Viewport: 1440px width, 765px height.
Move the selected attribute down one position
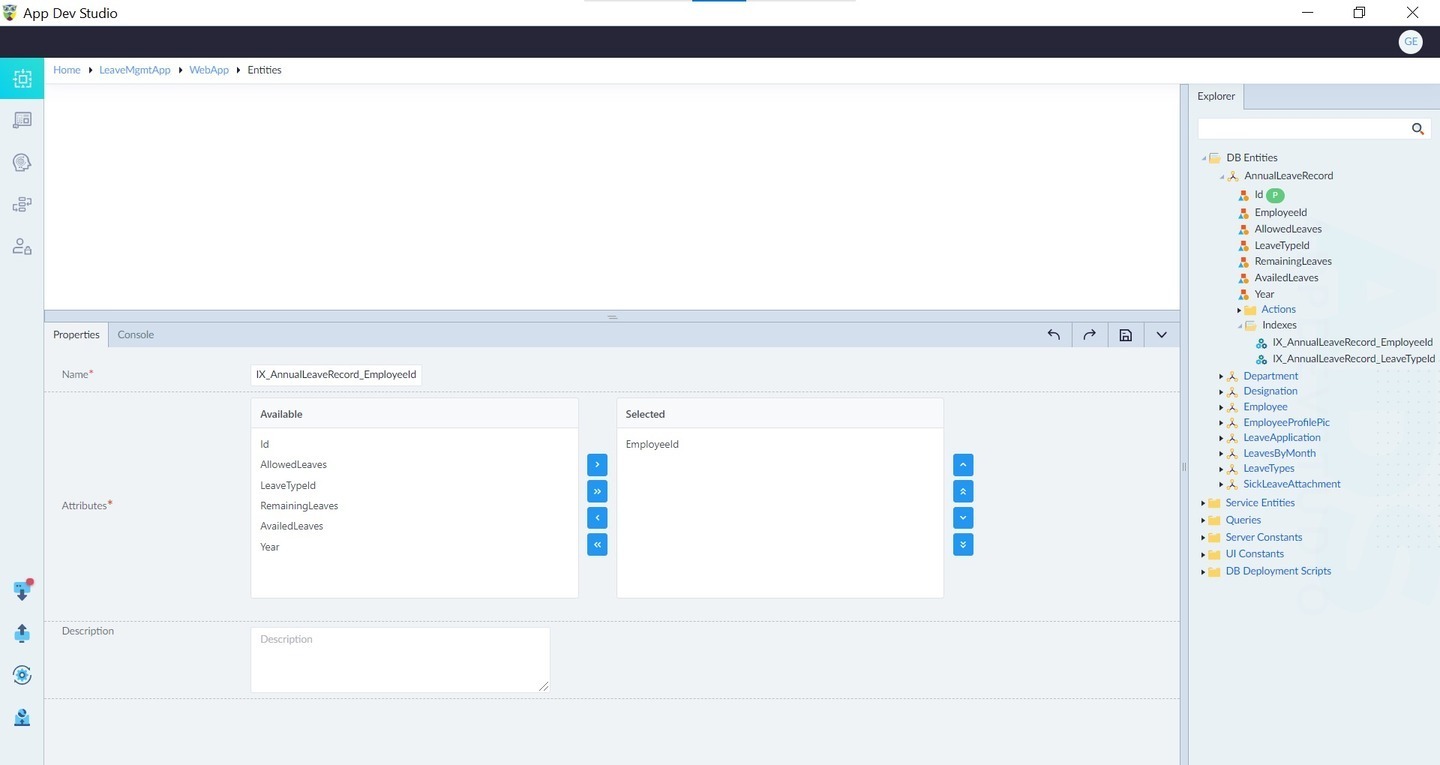coord(963,518)
